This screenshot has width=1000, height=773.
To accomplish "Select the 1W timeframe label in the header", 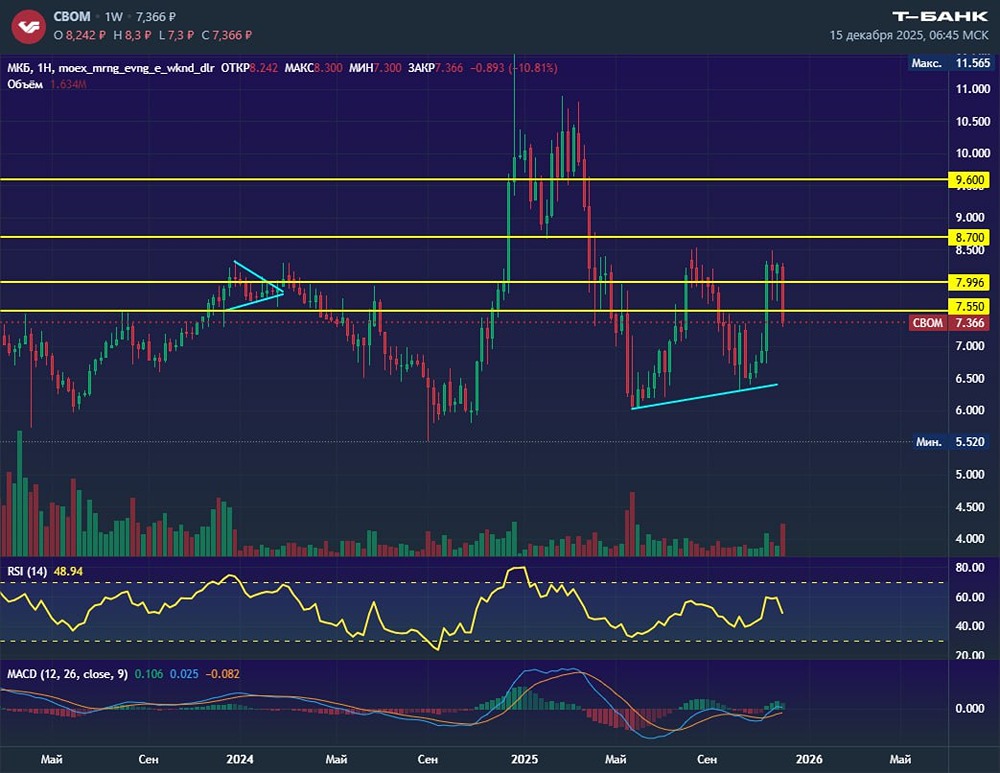I will coord(114,17).
